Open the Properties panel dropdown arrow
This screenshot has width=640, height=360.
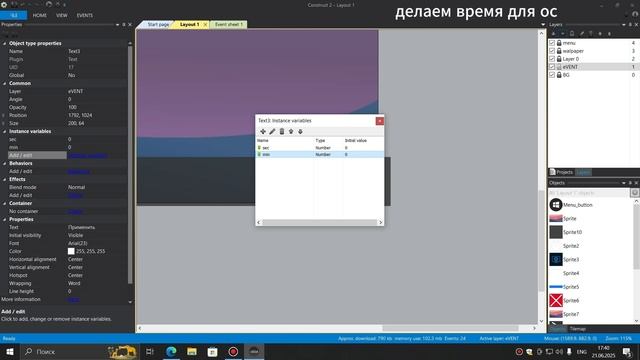coord(118,24)
